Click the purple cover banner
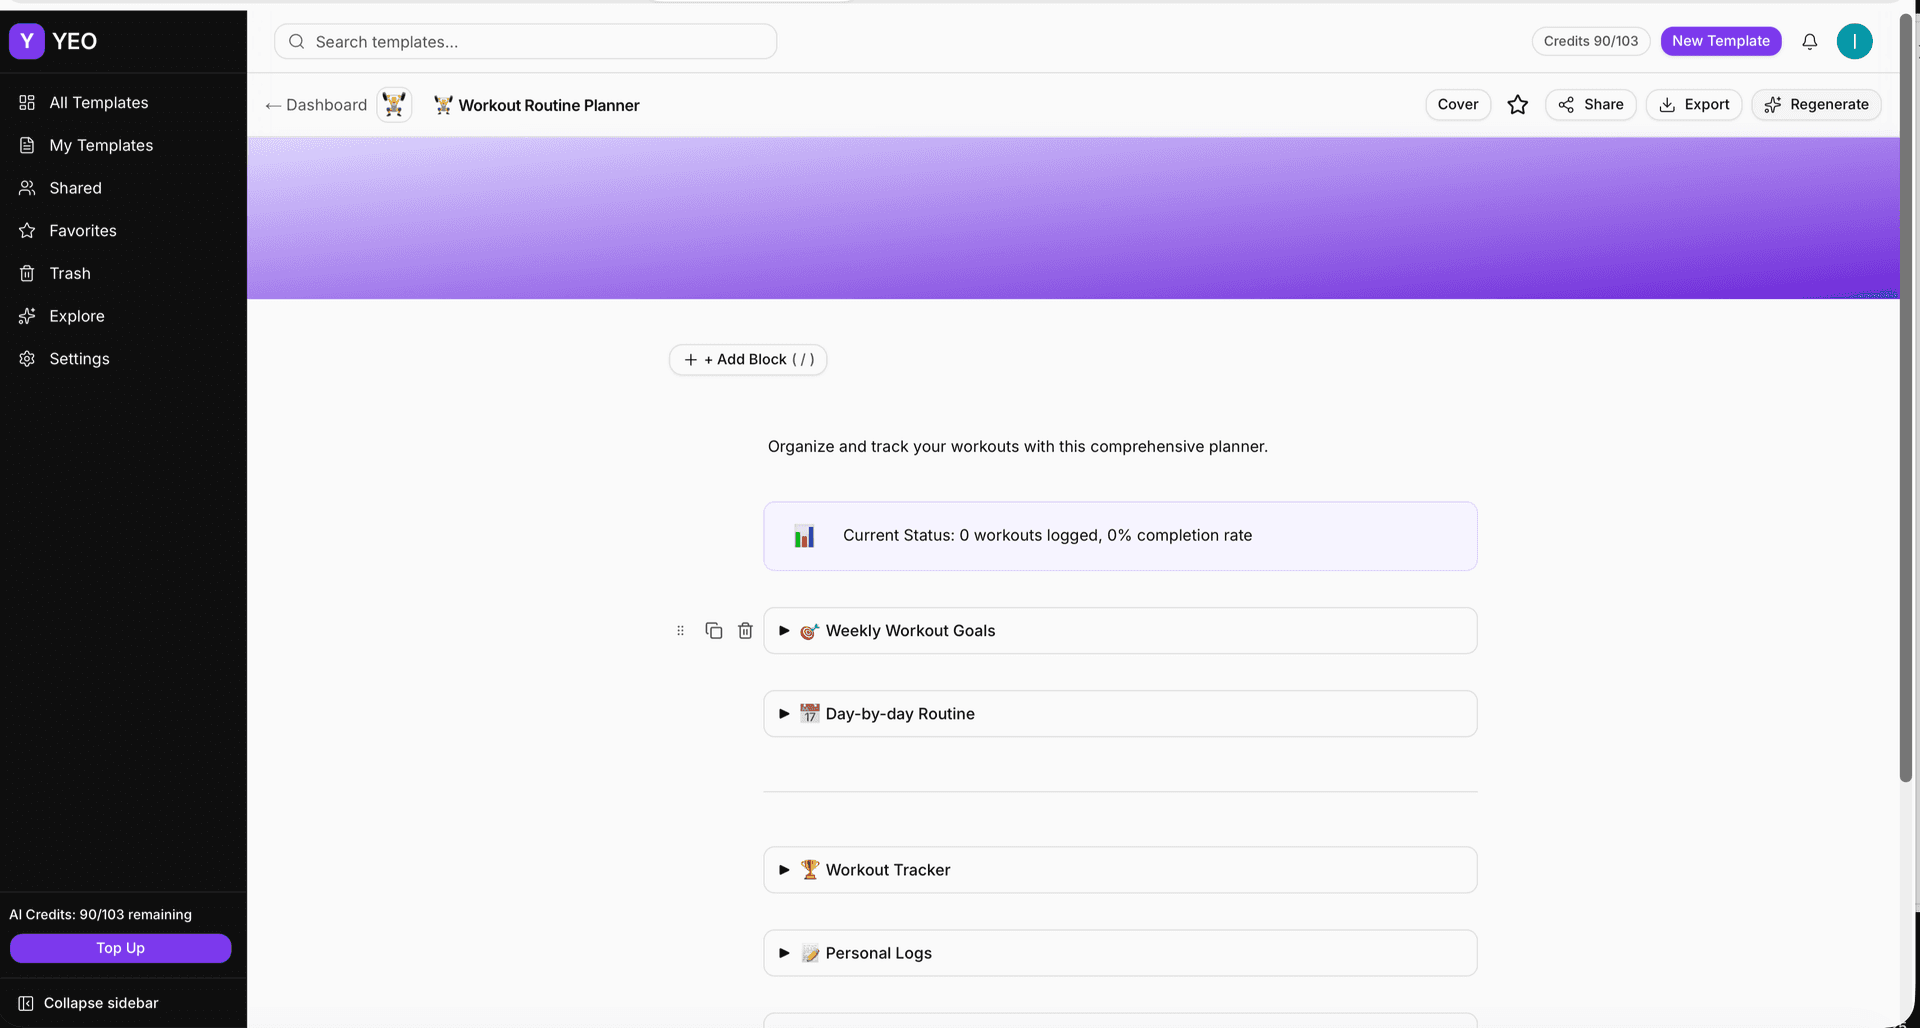The width and height of the screenshot is (1920, 1028). pyautogui.click(x=1073, y=218)
